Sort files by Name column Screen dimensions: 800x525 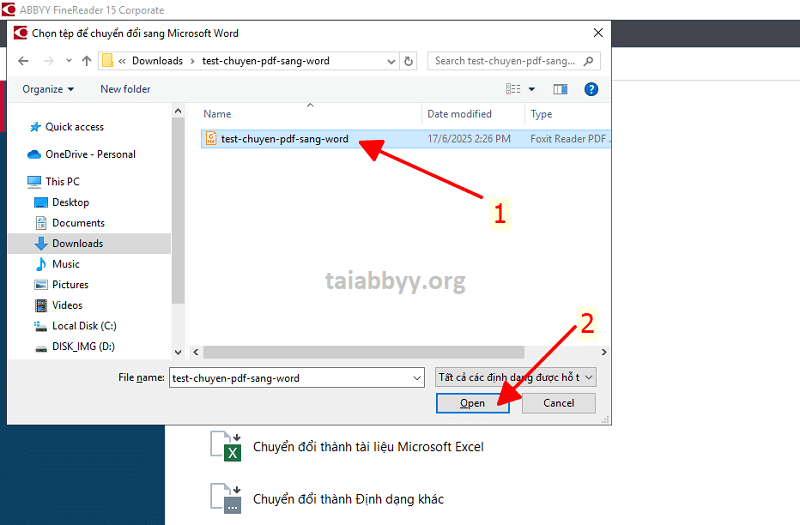[217, 114]
